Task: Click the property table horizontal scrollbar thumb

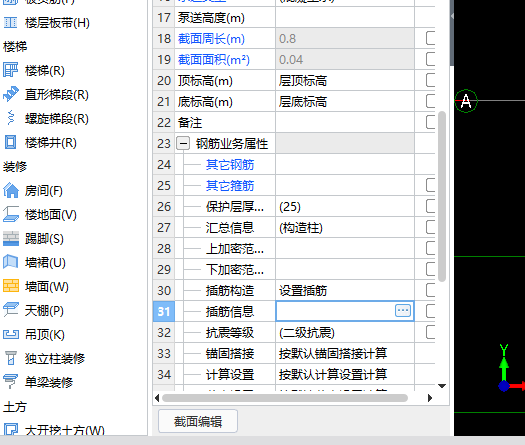Action: [285, 398]
